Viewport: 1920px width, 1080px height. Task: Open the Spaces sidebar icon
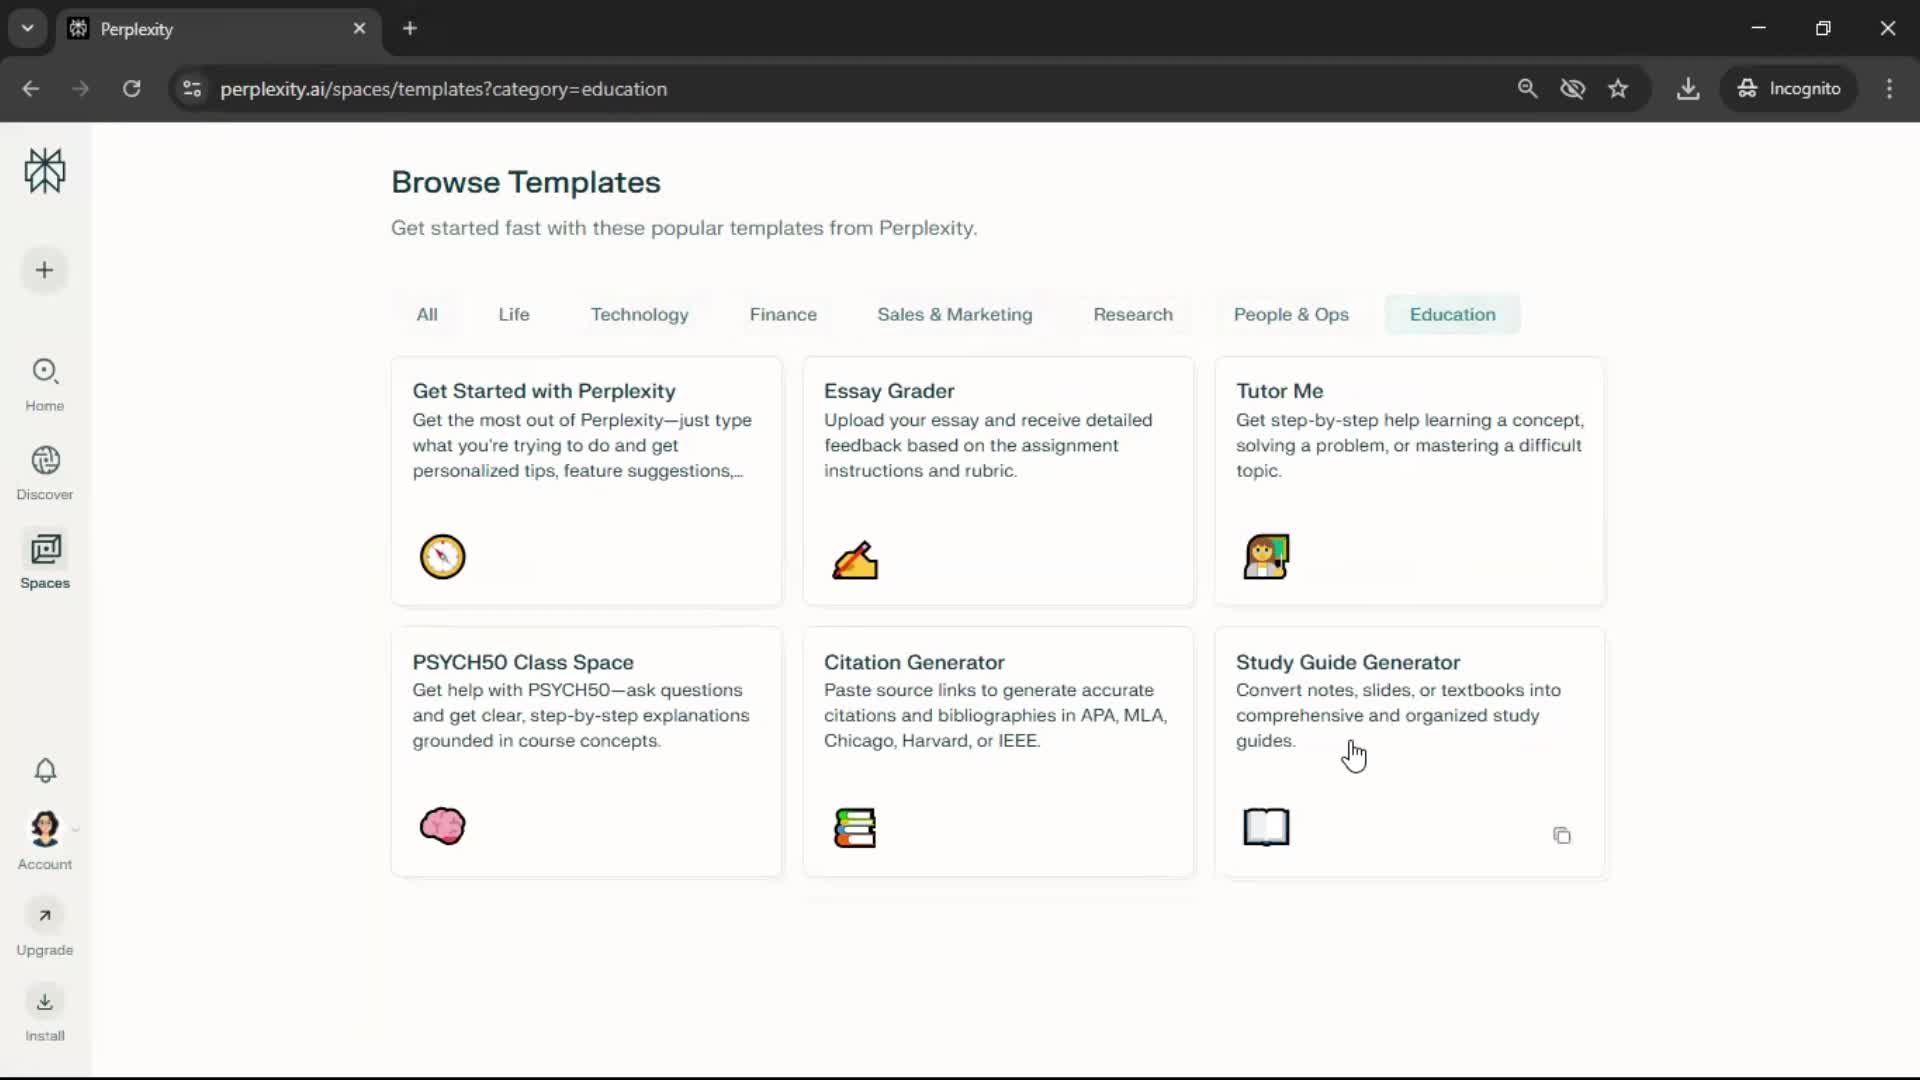[45, 561]
